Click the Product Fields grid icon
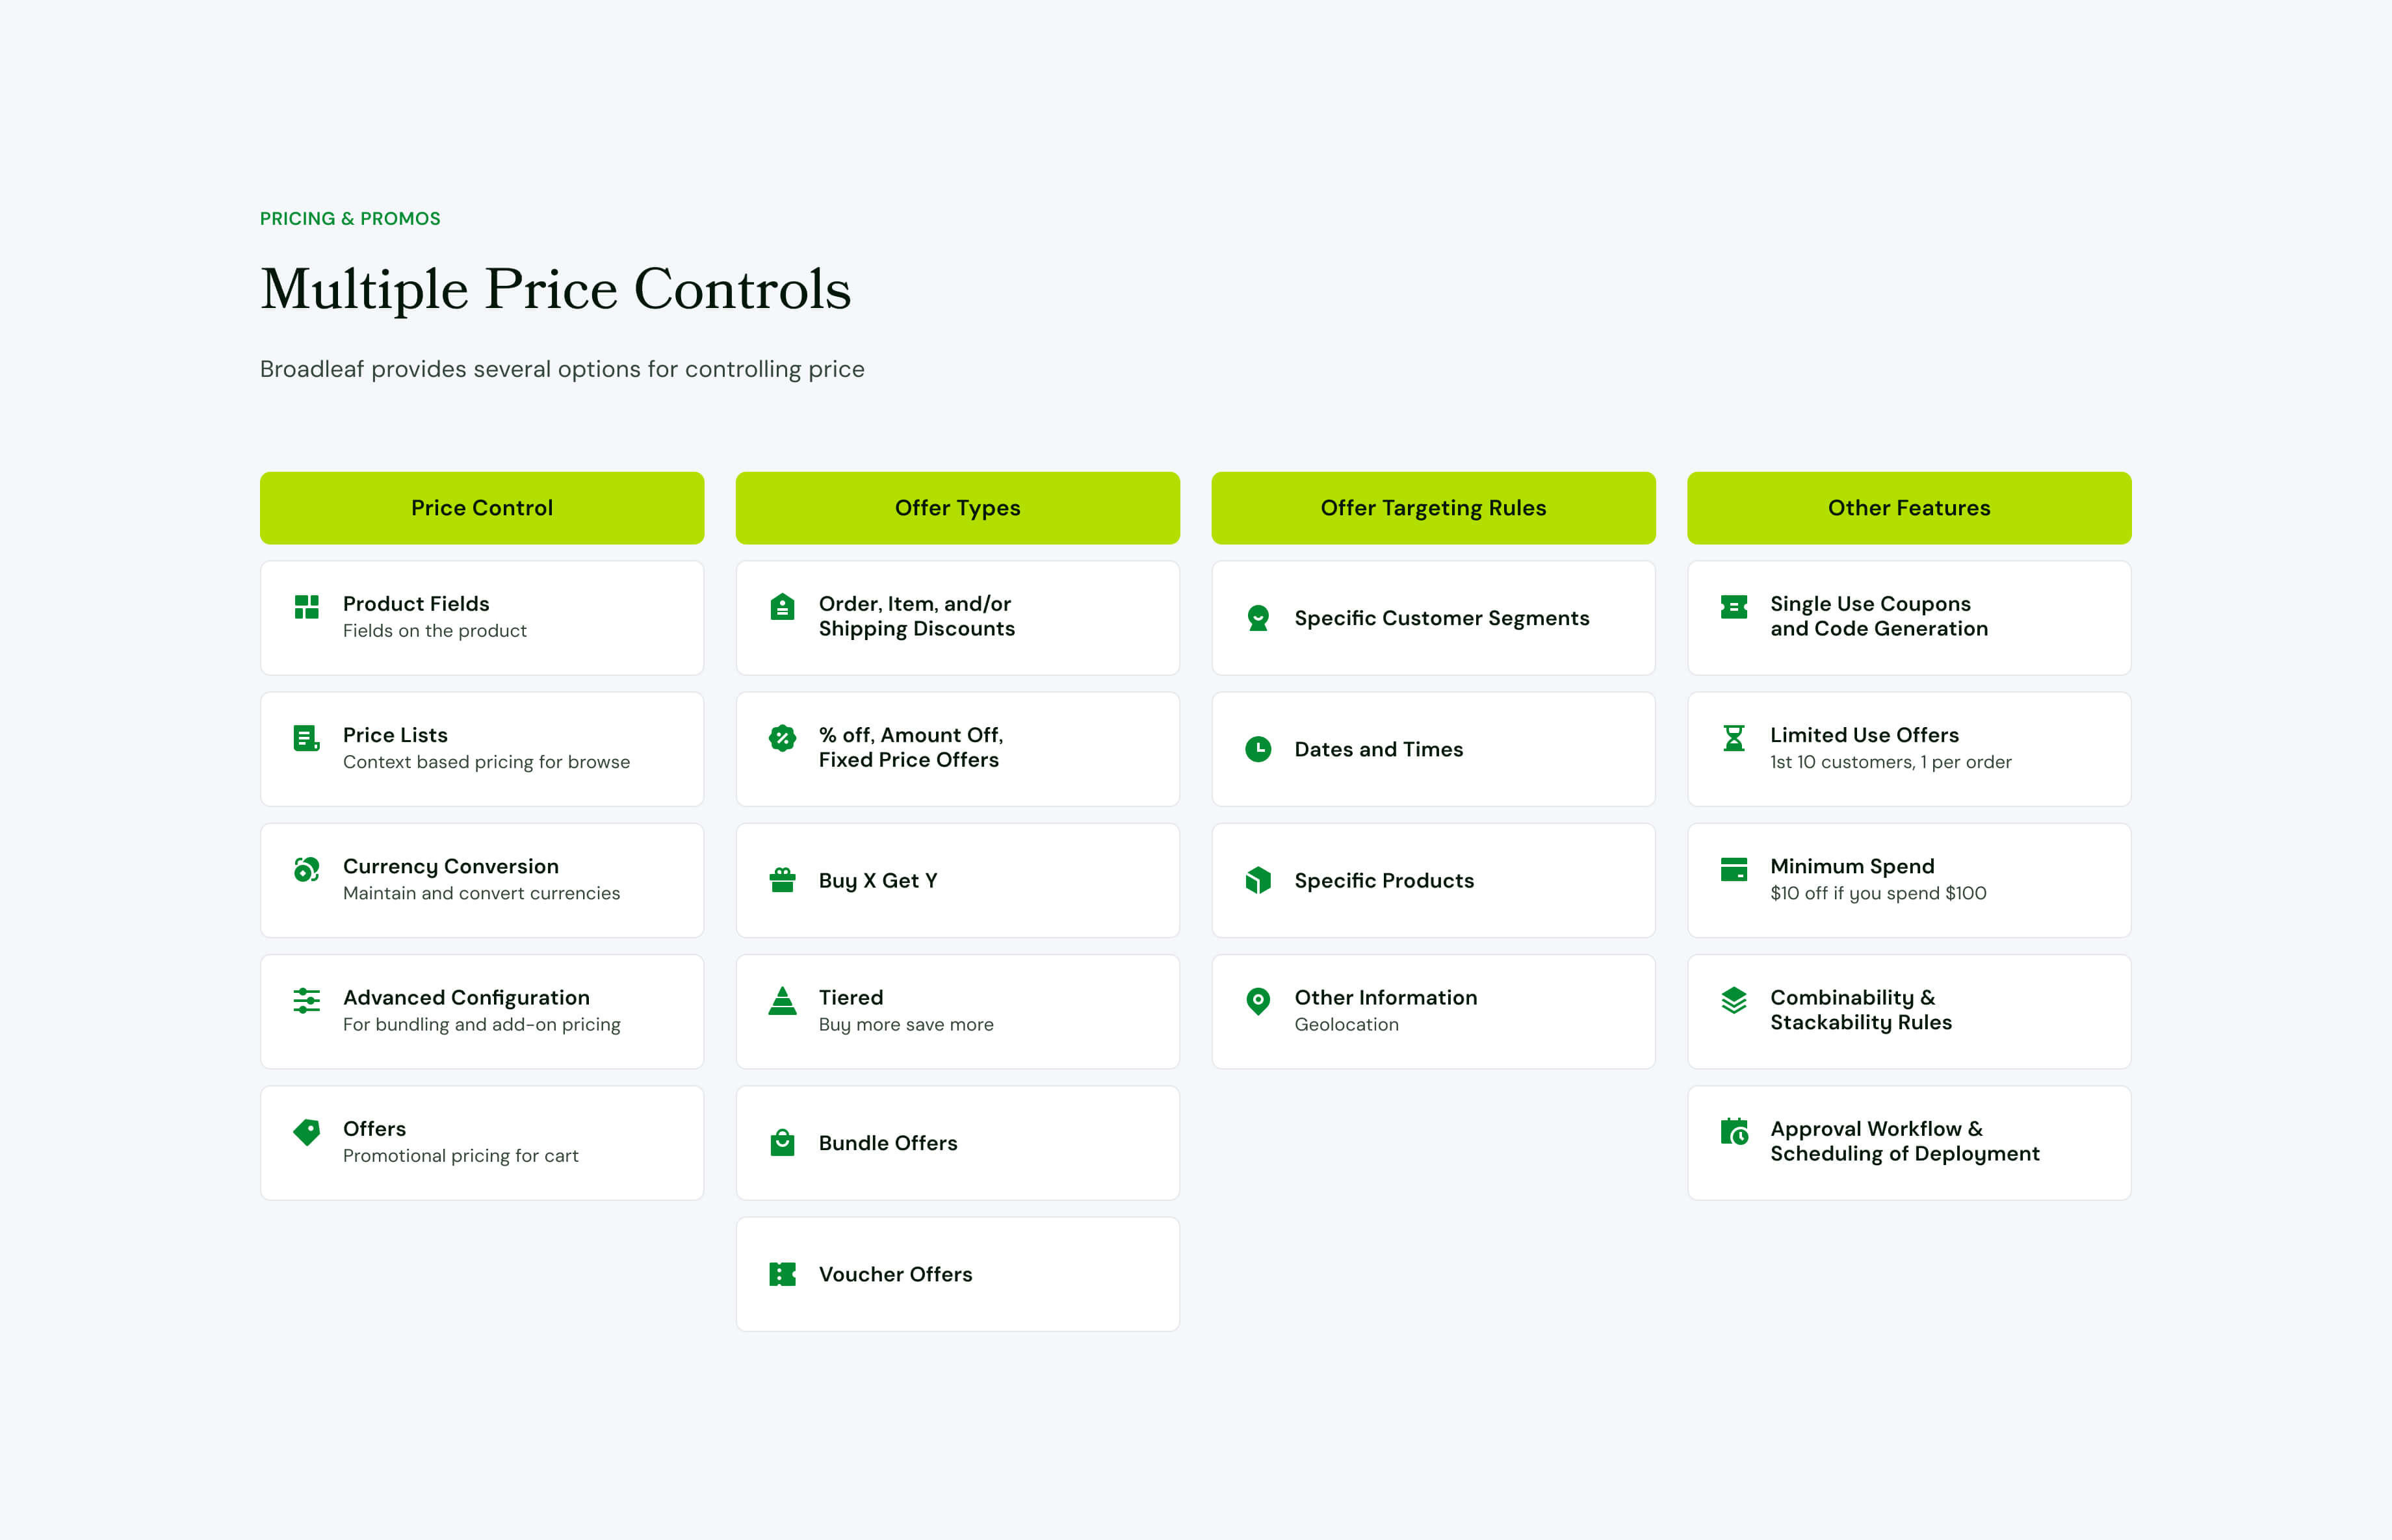The width and height of the screenshot is (2392, 1540). coord(307,607)
